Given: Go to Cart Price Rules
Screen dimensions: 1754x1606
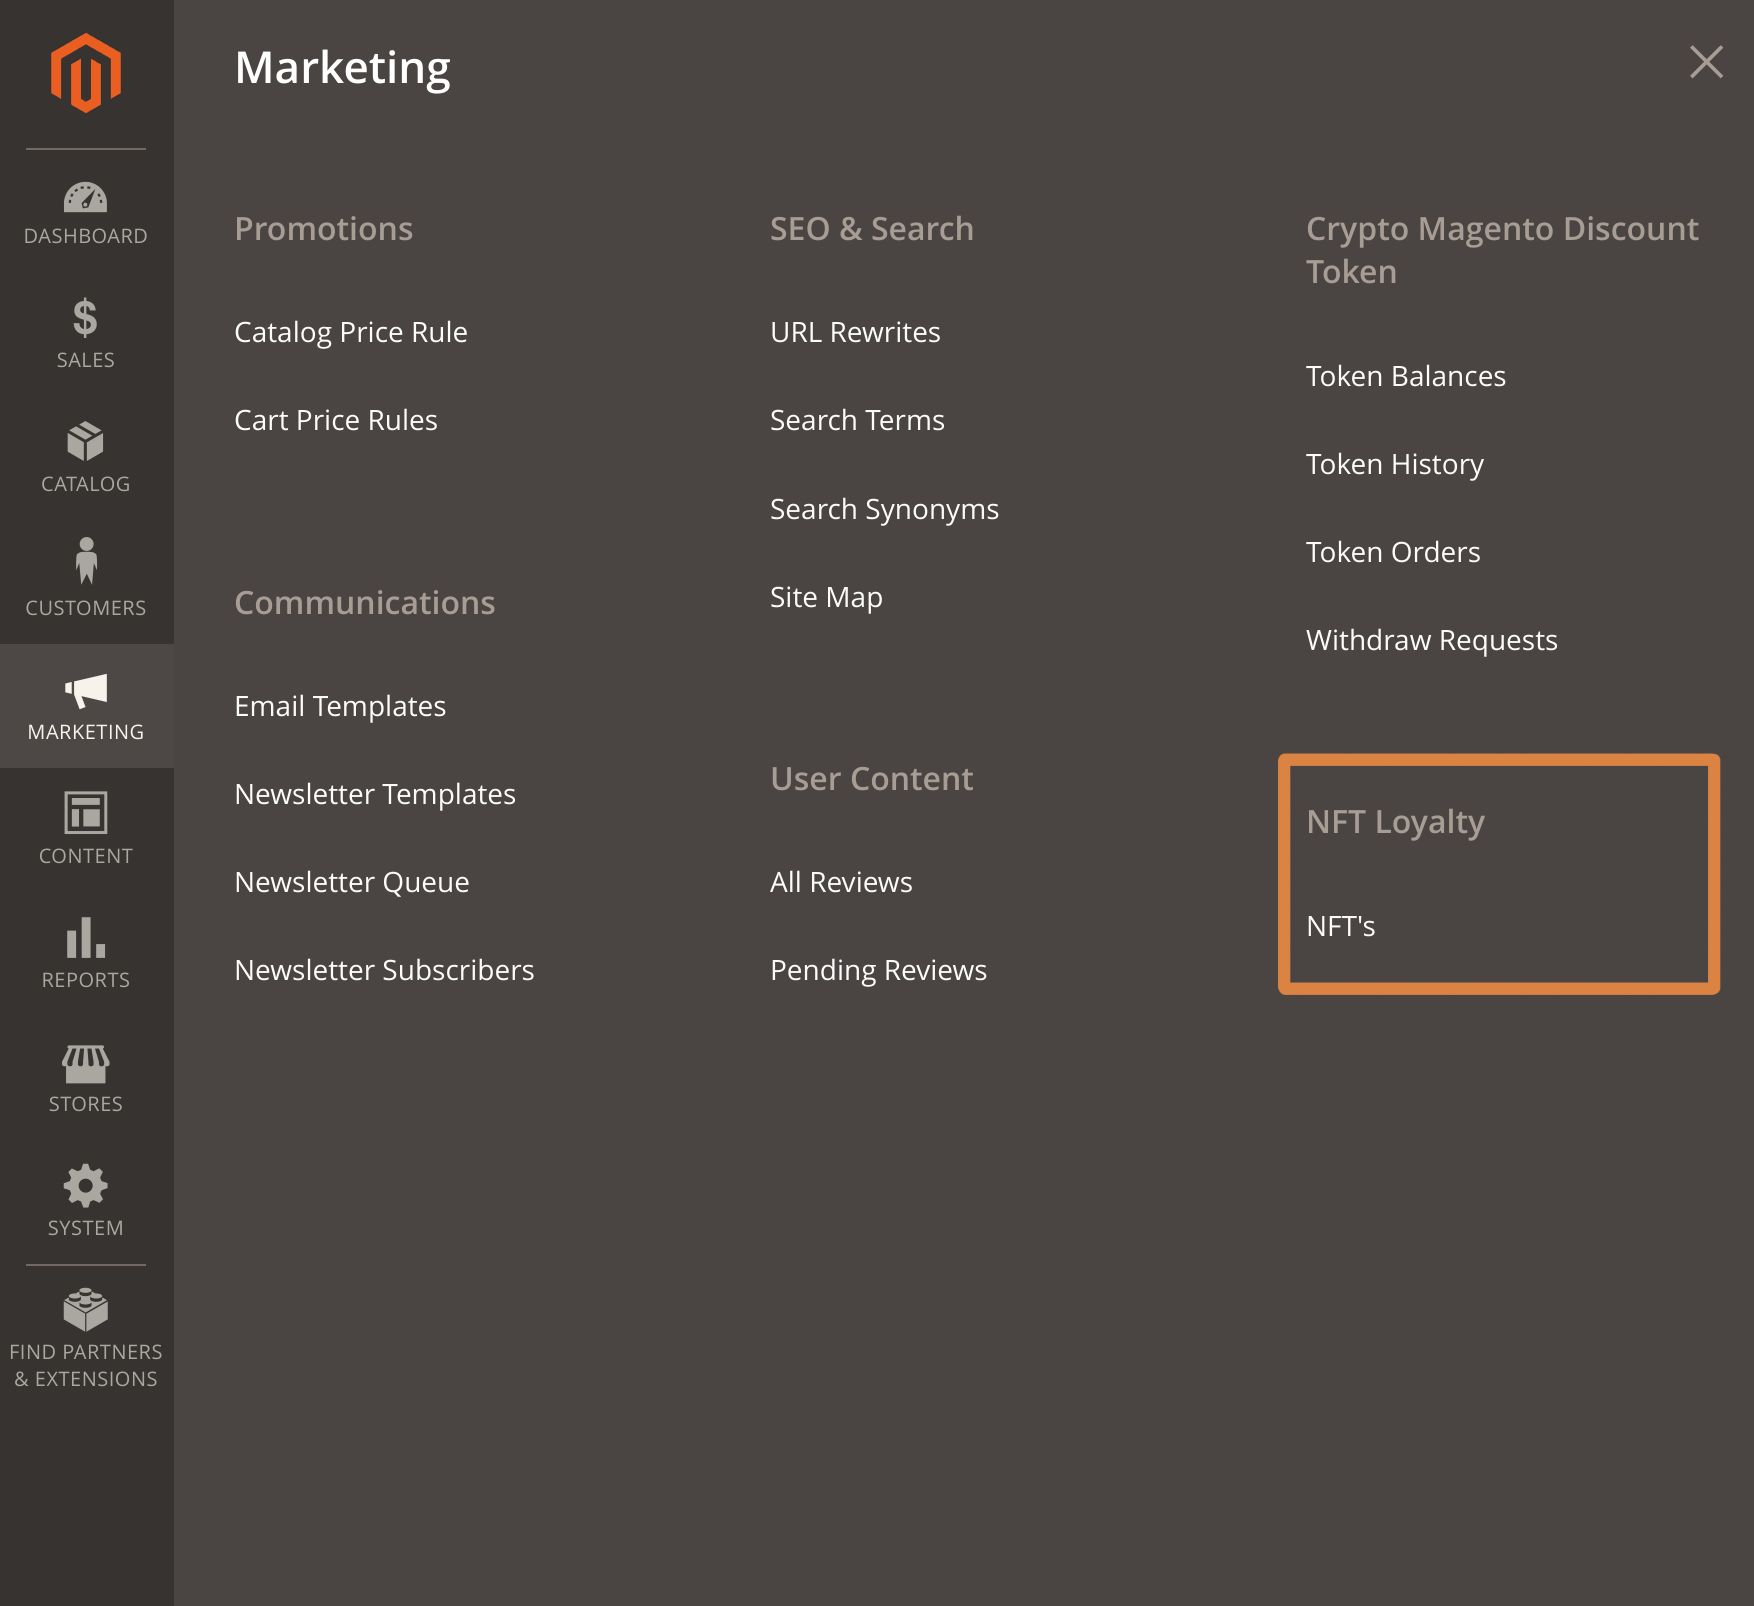Looking at the screenshot, I should [336, 420].
